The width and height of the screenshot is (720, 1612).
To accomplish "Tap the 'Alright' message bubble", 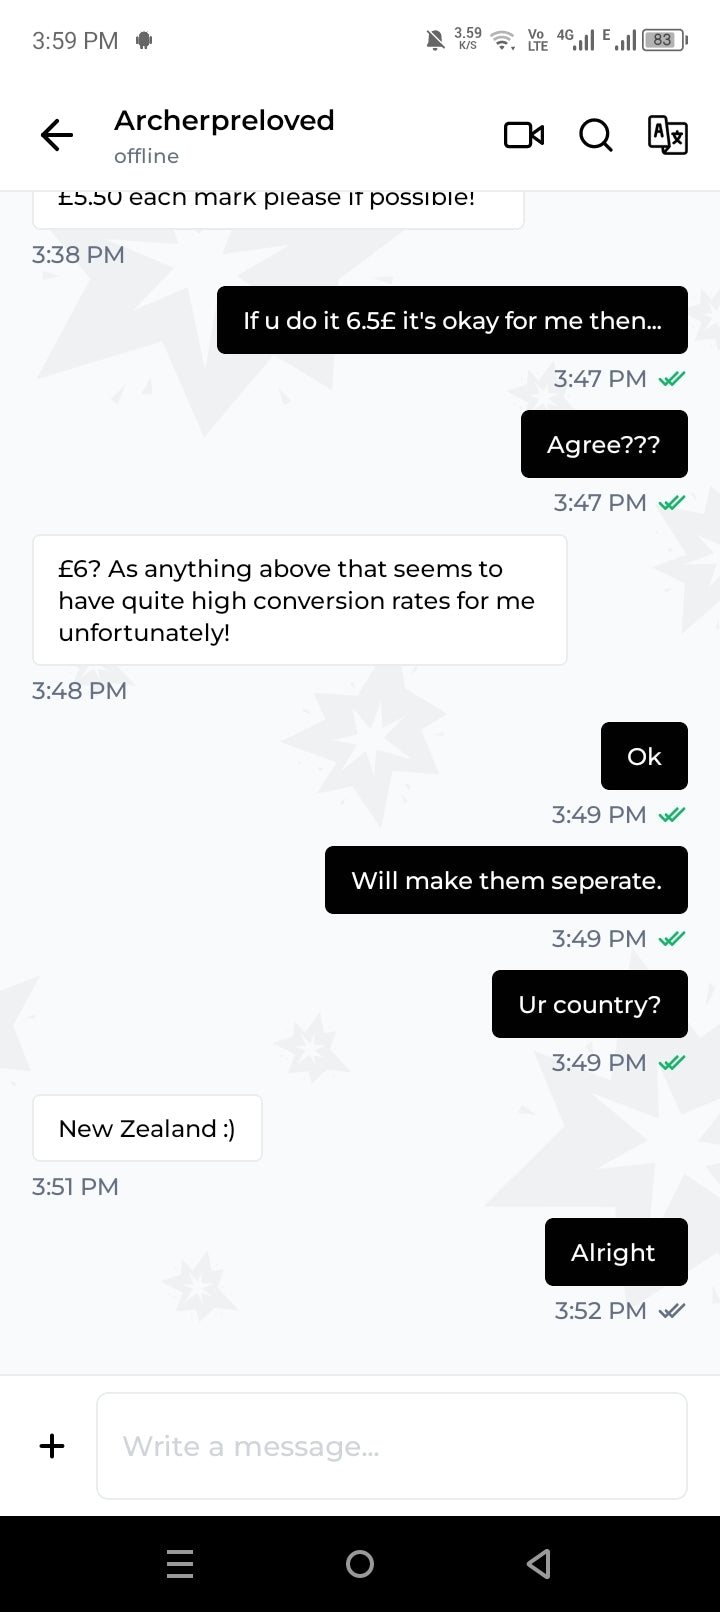I will pyautogui.click(x=616, y=1252).
